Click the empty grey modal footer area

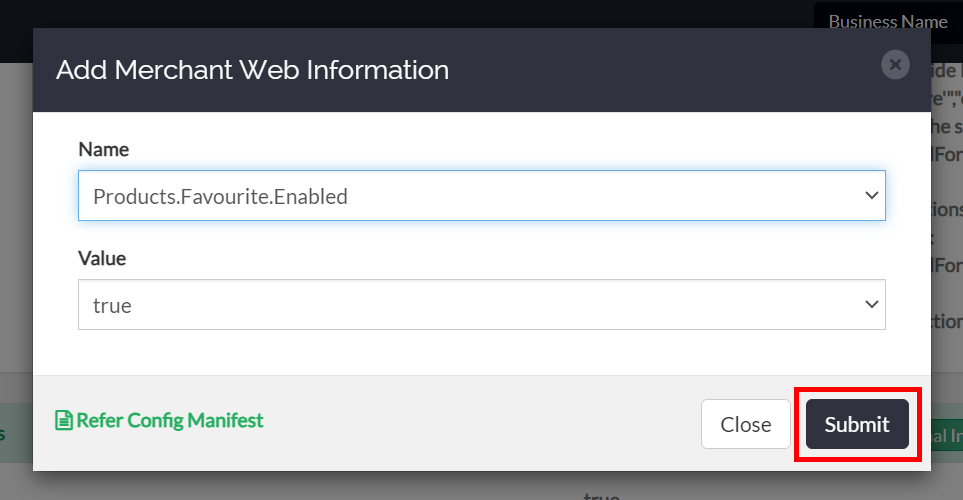tap(480, 423)
